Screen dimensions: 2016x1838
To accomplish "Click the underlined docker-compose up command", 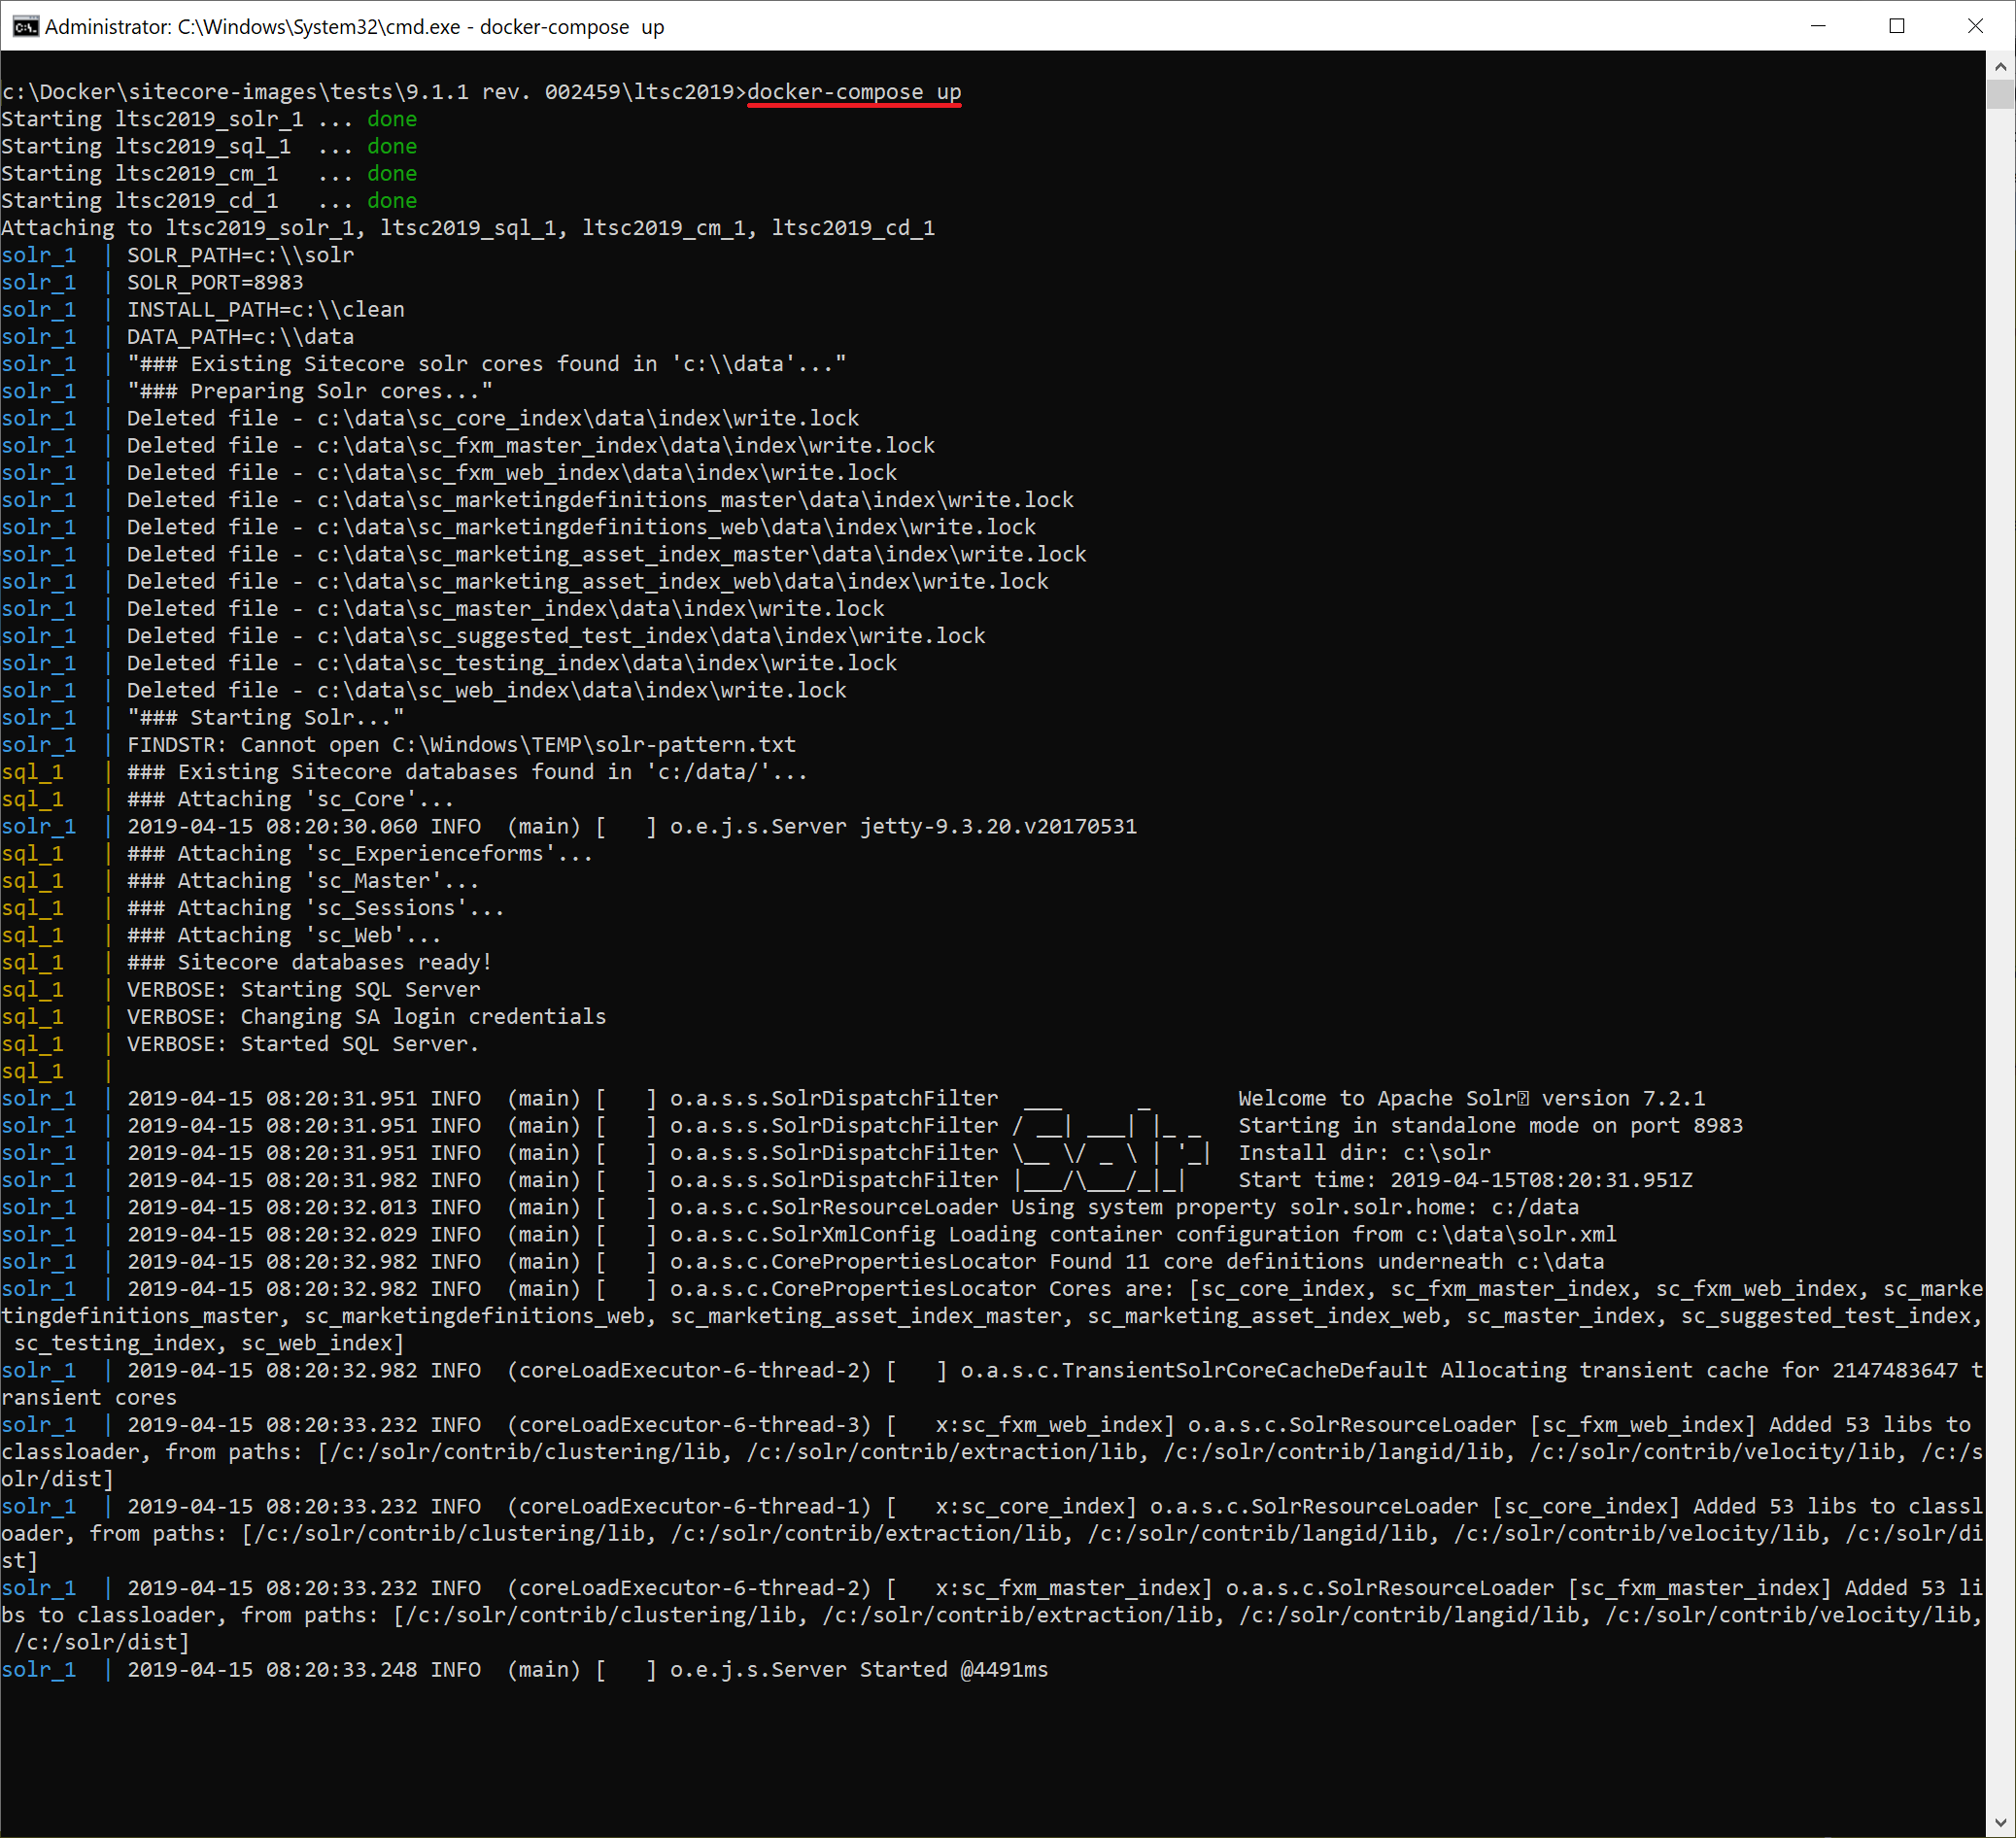I will click(853, 92).
